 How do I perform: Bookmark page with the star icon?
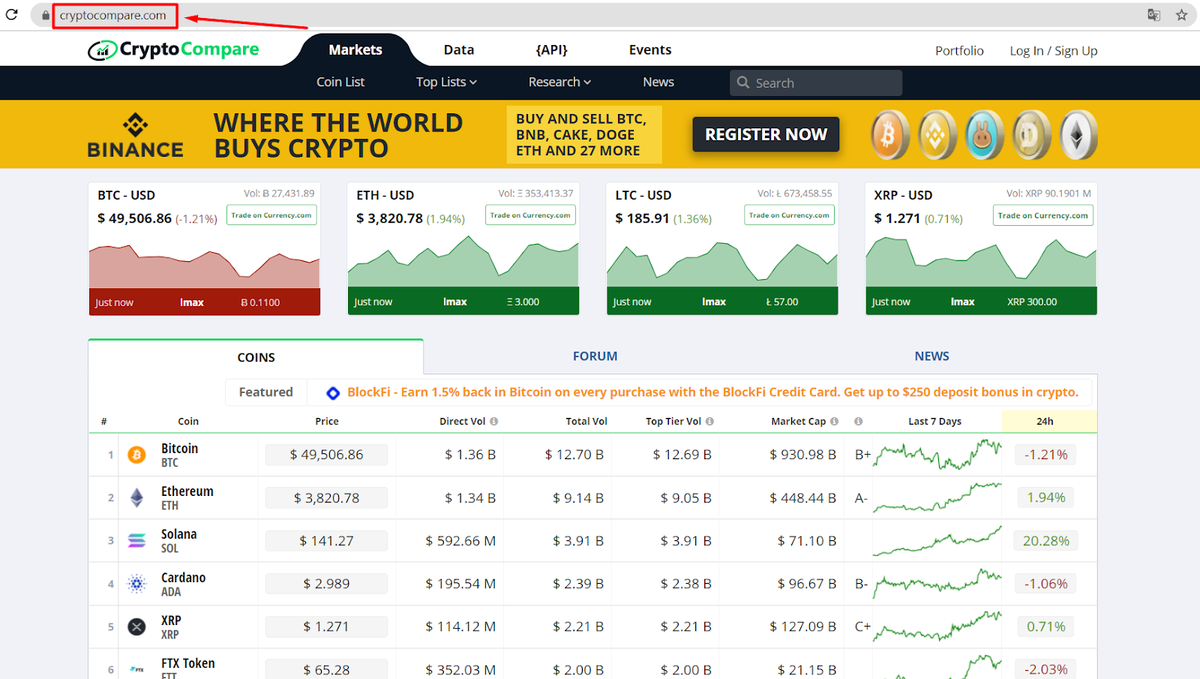pyautogui.click(x=1182, y=15)
